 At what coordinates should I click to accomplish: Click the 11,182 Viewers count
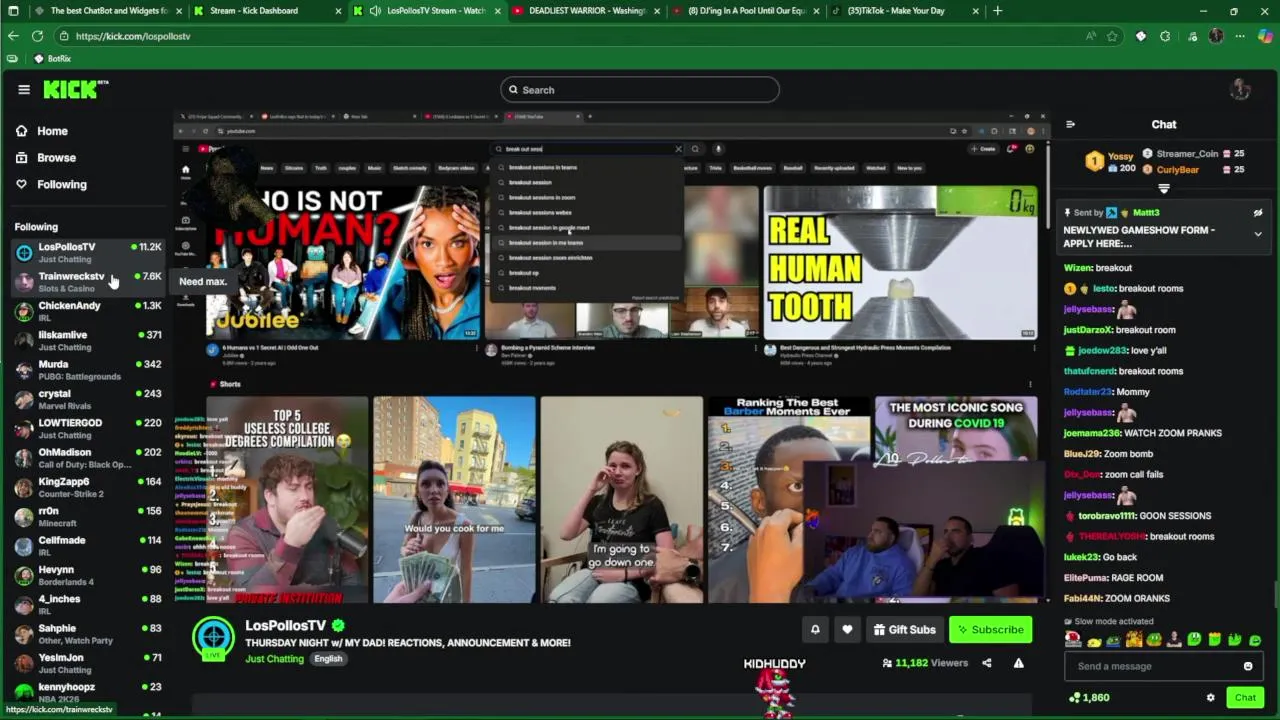click(925, 663)
